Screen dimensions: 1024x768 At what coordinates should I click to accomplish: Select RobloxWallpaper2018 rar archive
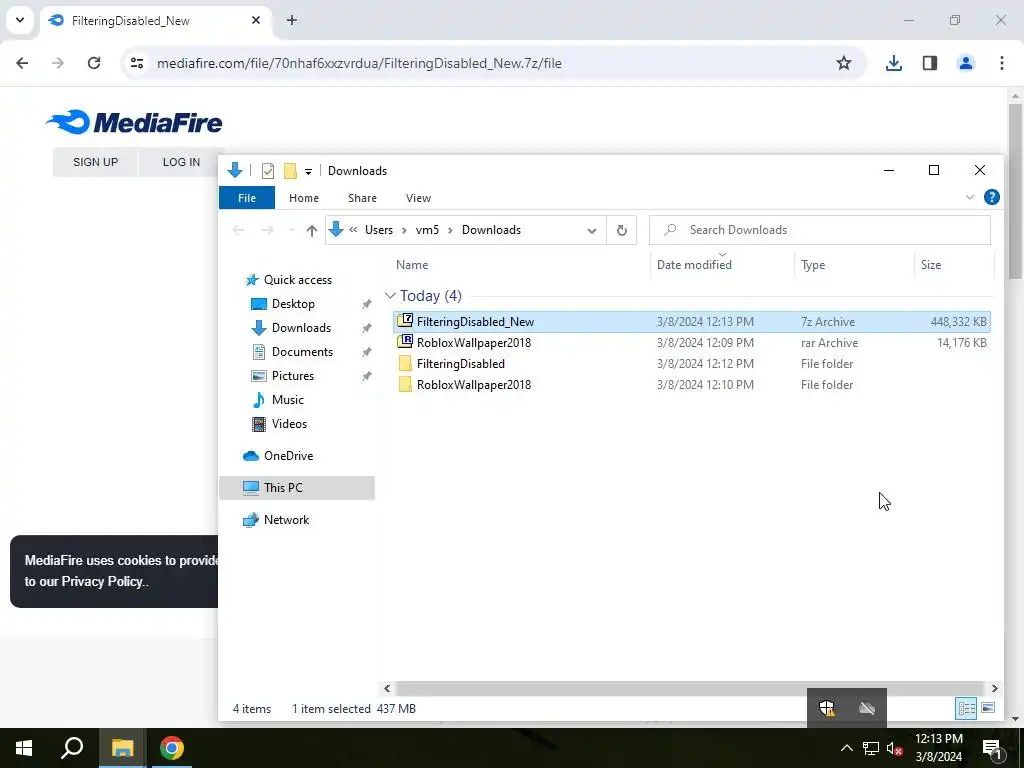[692, 342]
